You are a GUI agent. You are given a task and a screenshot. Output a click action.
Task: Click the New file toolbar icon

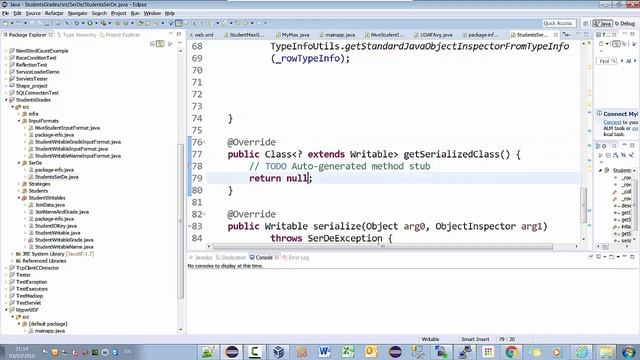pos(6,23)
